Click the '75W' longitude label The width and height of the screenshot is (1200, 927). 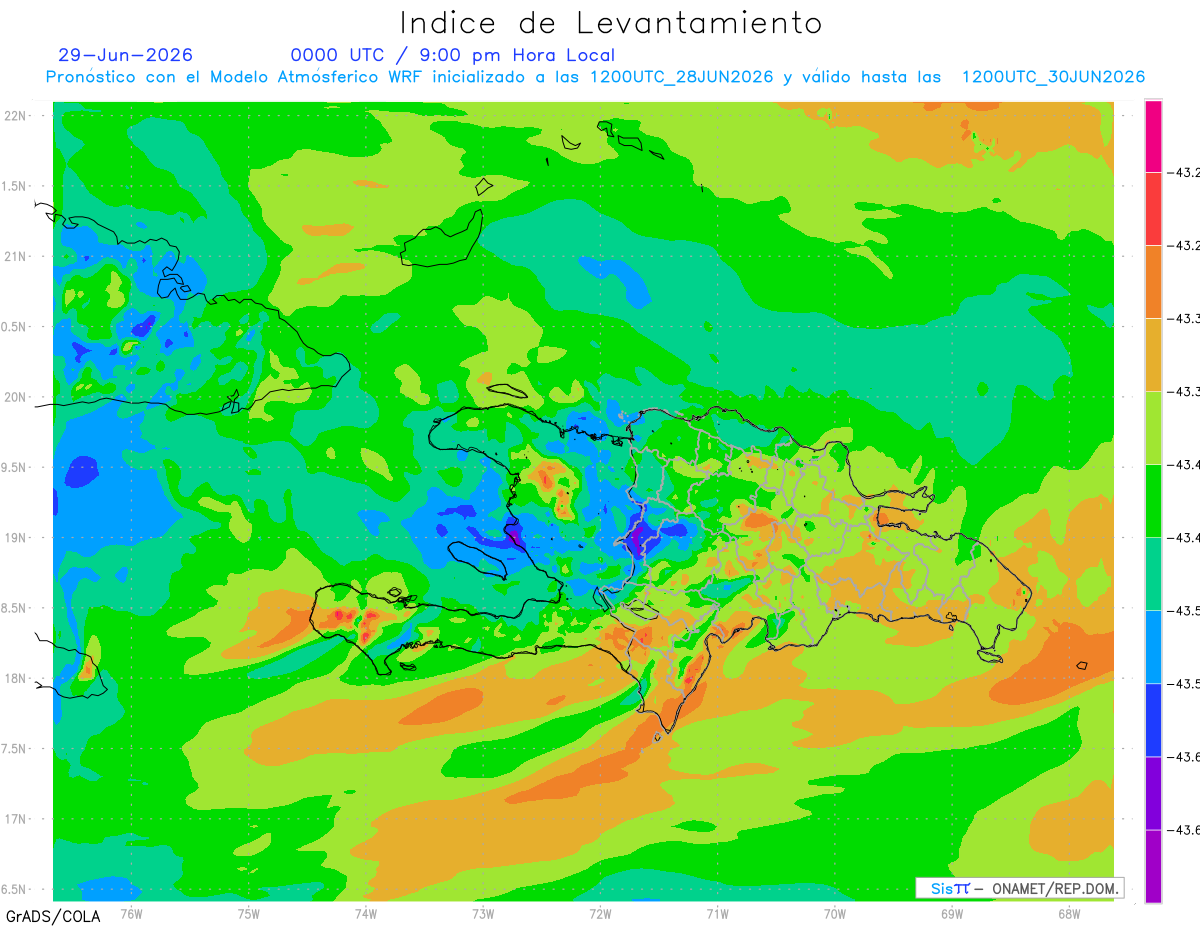tap(249, 913)
